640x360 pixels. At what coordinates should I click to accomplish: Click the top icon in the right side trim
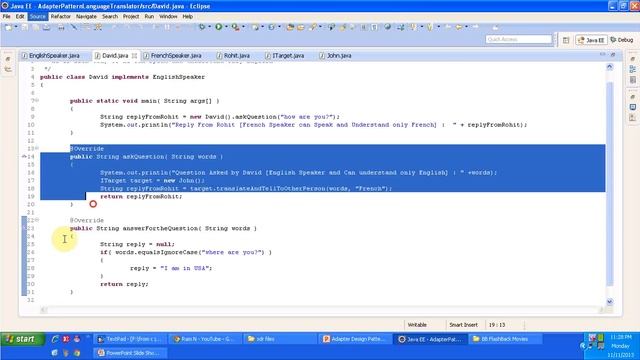pyautogui.click(x=633, y=59)
